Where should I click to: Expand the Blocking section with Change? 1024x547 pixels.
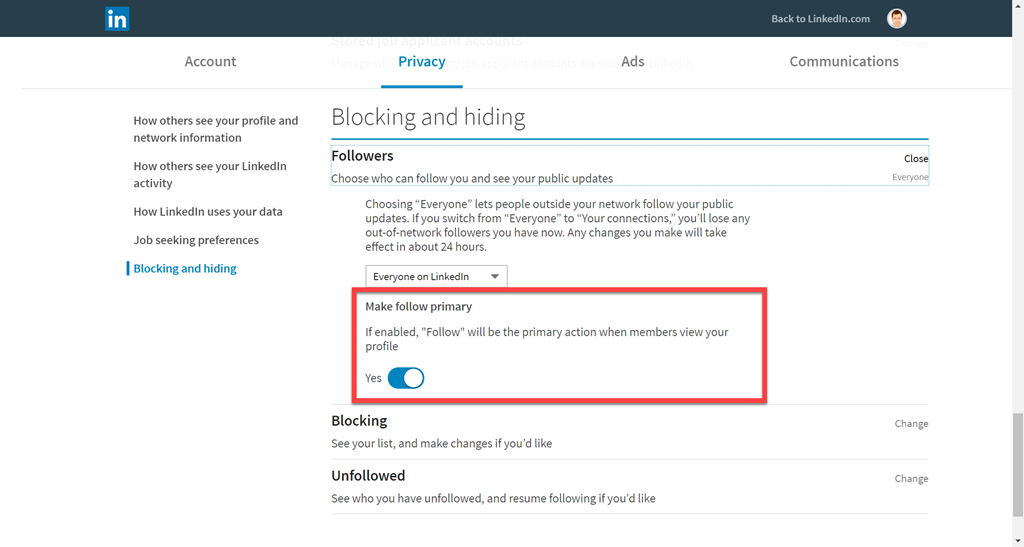[911, 424]
